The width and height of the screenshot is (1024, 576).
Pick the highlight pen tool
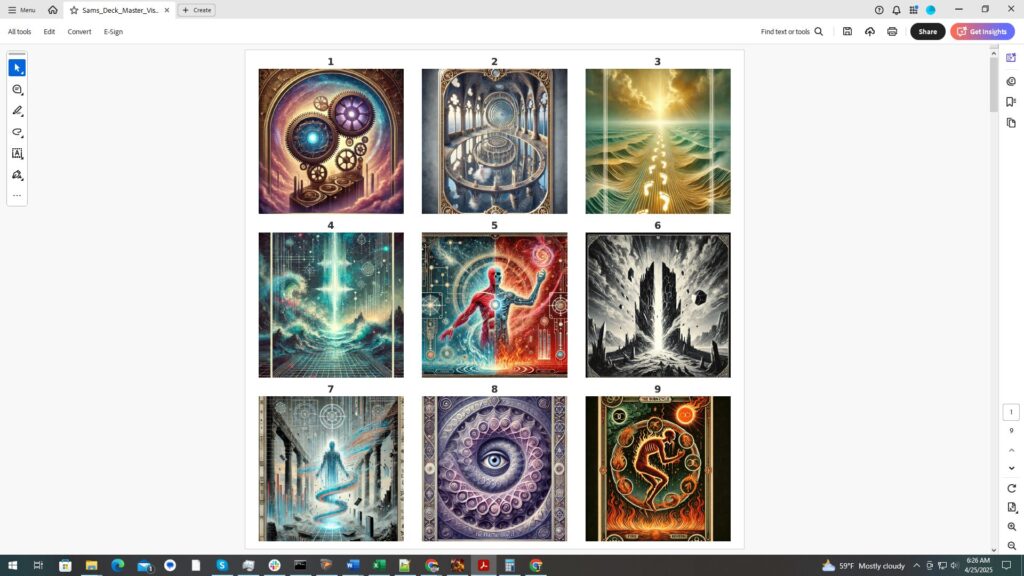click(x=17, y=111)
